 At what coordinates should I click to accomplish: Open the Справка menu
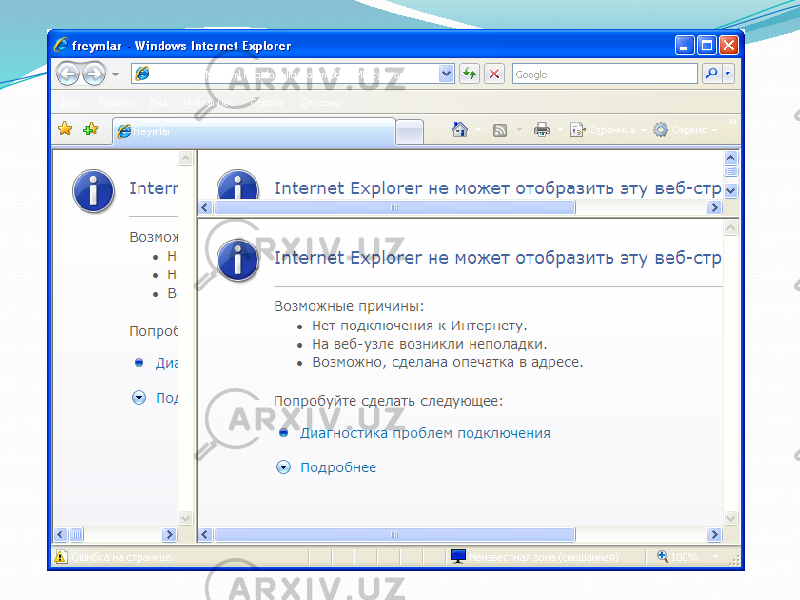pyautogui.click(x=320, y=103)
